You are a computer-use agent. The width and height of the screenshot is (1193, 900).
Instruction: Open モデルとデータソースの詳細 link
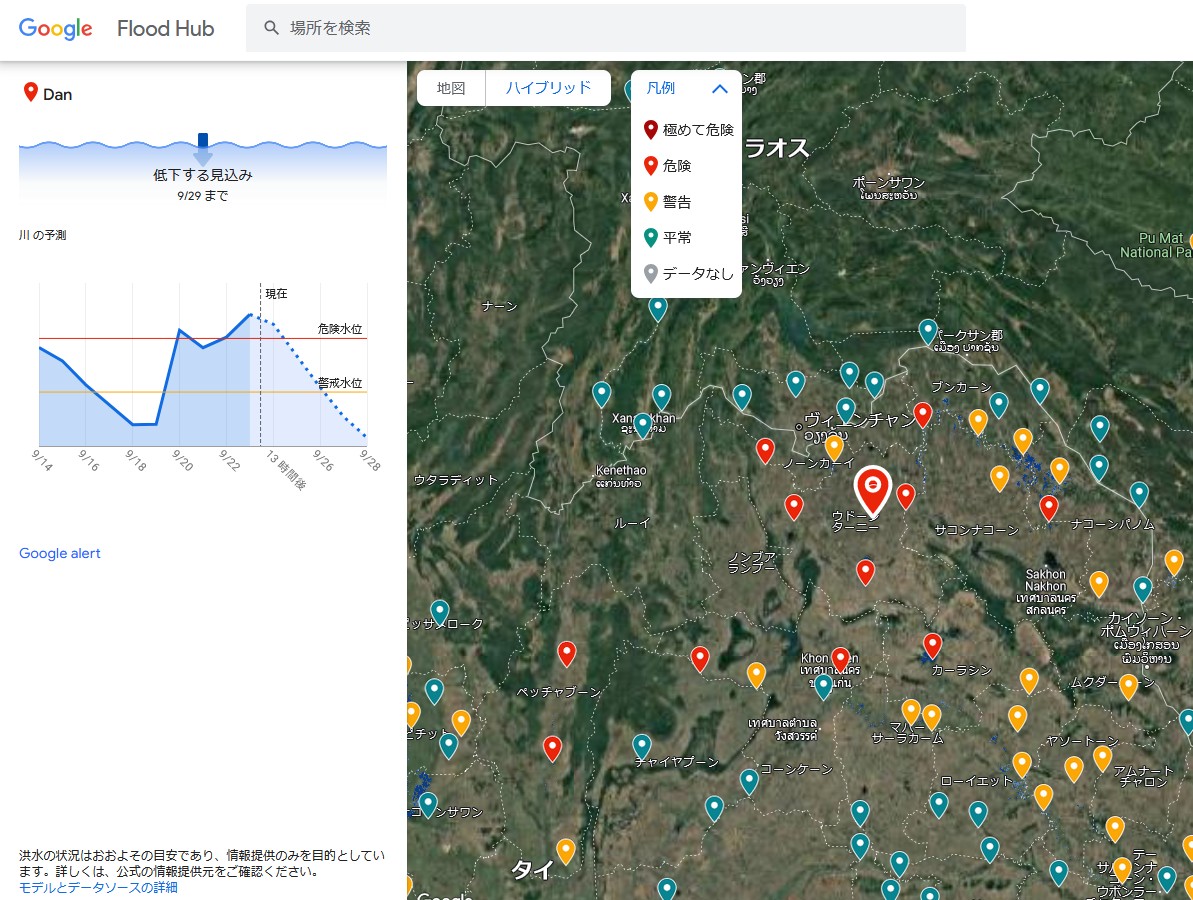[x=98, y=887]
